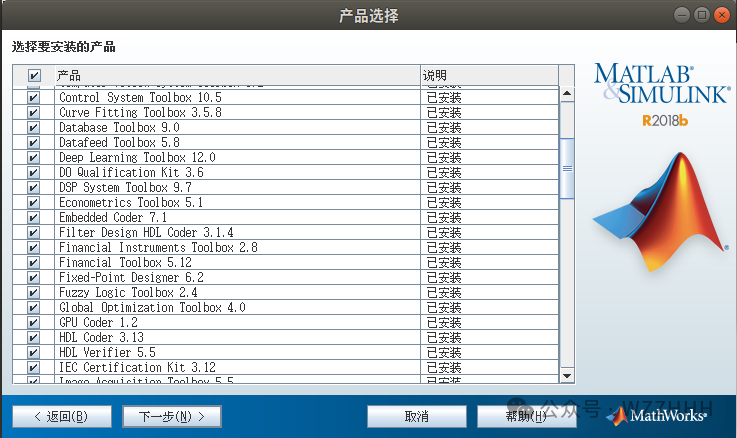Select the IEC Certification Kit 3.12 text

point(137,368)
